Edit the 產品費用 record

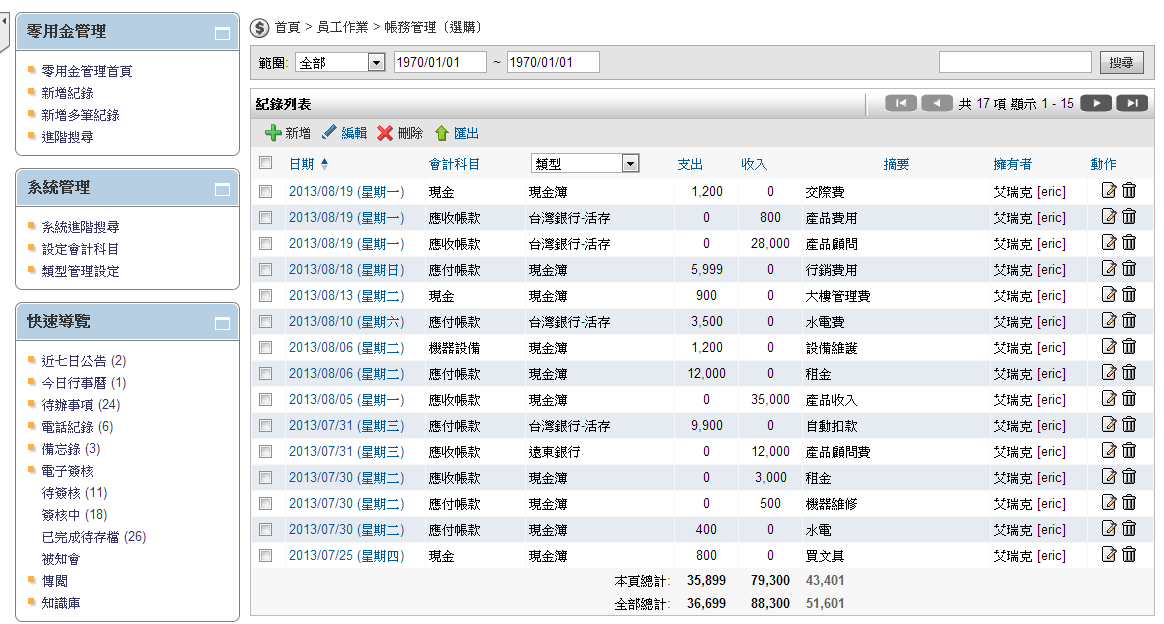click(x=1109, y=217)
